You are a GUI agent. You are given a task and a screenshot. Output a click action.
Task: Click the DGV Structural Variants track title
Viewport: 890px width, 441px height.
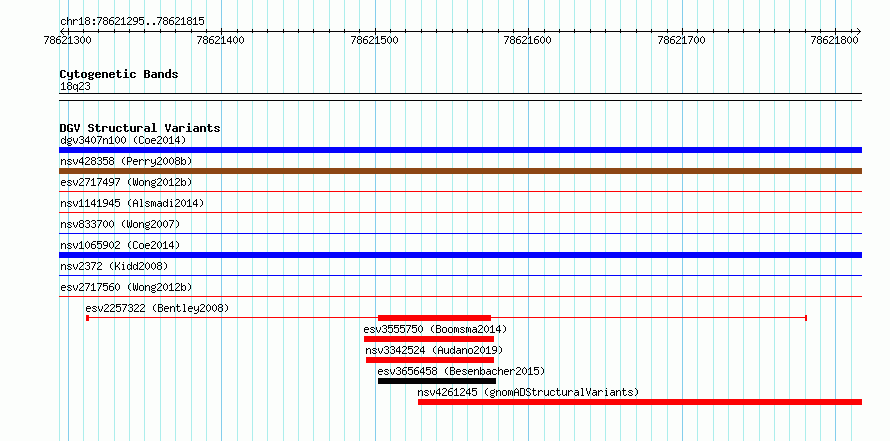(140, 128)
